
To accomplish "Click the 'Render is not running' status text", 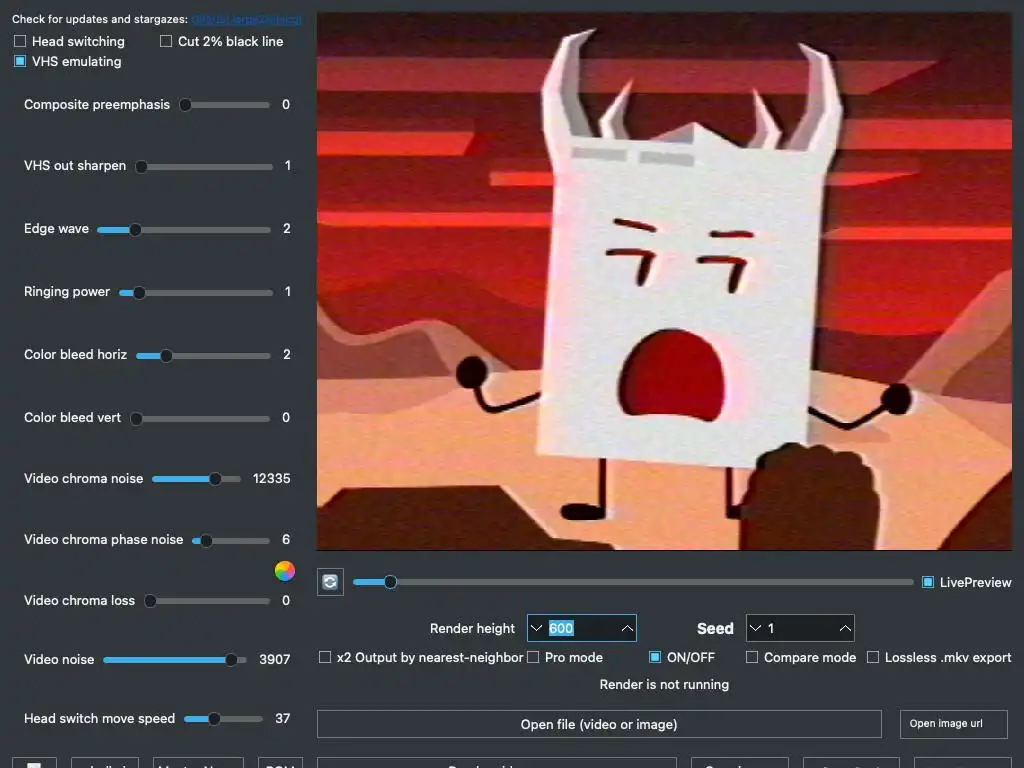I will pyautogui.click(x=664, y=684).
